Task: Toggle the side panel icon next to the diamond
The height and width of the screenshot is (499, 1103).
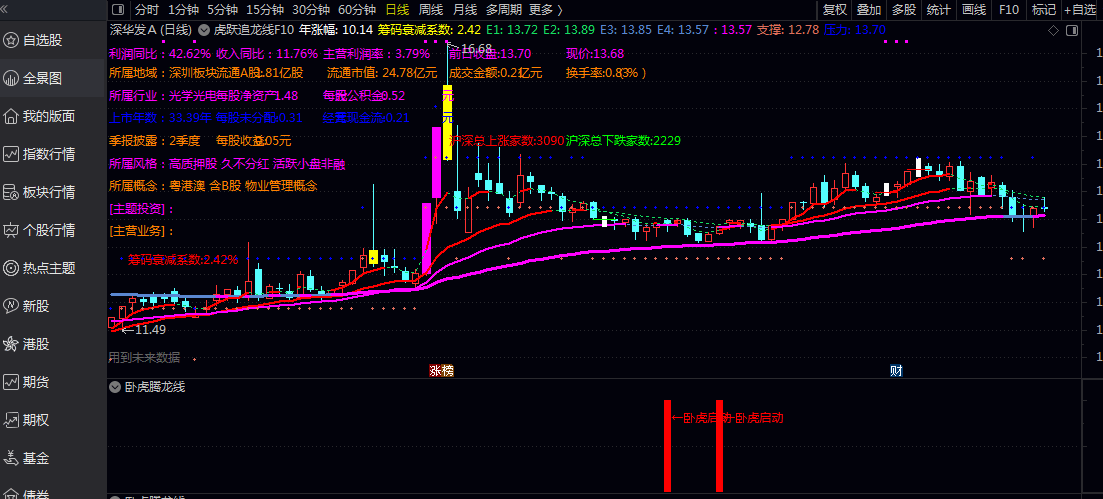Action: [1071, 30]
